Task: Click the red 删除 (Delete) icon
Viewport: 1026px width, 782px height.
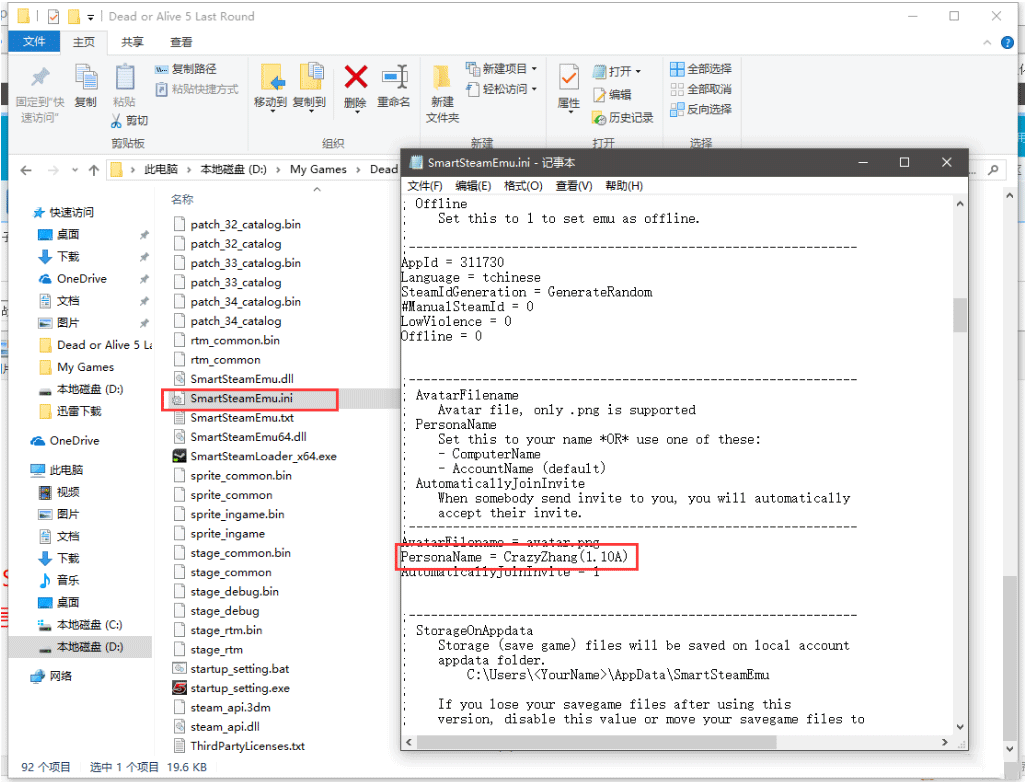Action: click(x=355, y=77)
